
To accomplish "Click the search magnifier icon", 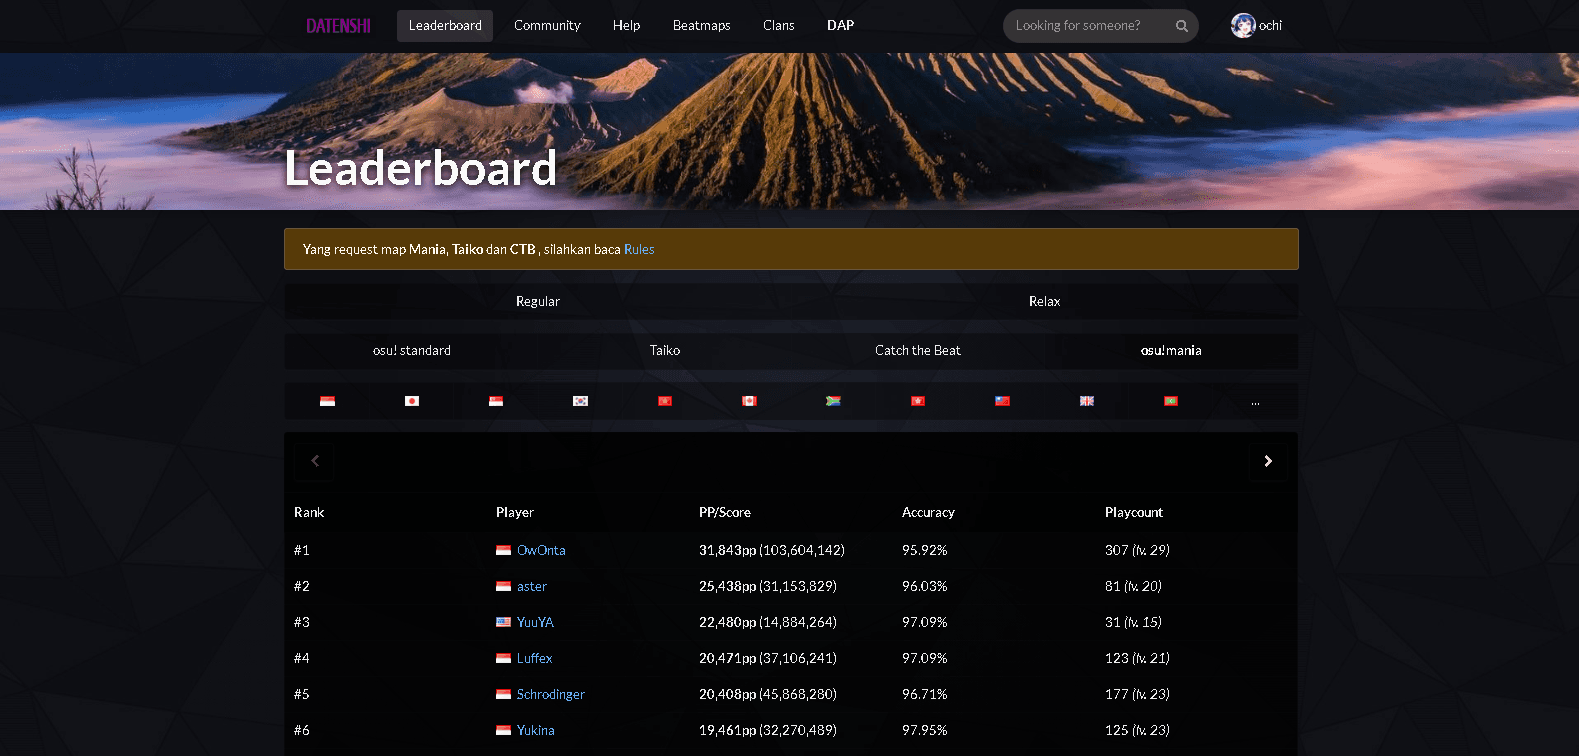I will tap(1182, 26).
